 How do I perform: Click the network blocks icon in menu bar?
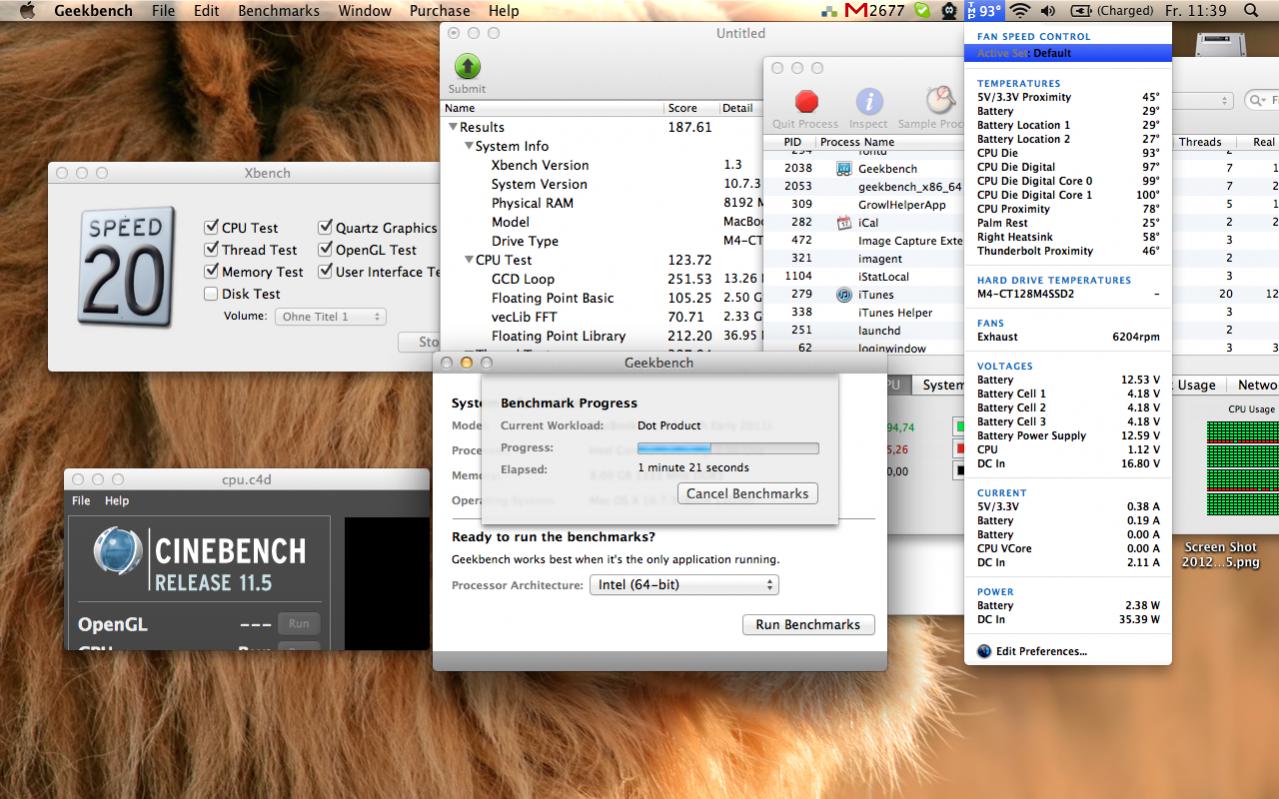(x=829, y=11)
